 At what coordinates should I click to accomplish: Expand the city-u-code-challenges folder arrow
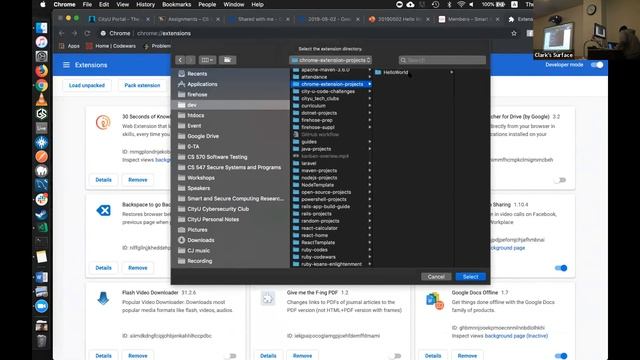369,91
